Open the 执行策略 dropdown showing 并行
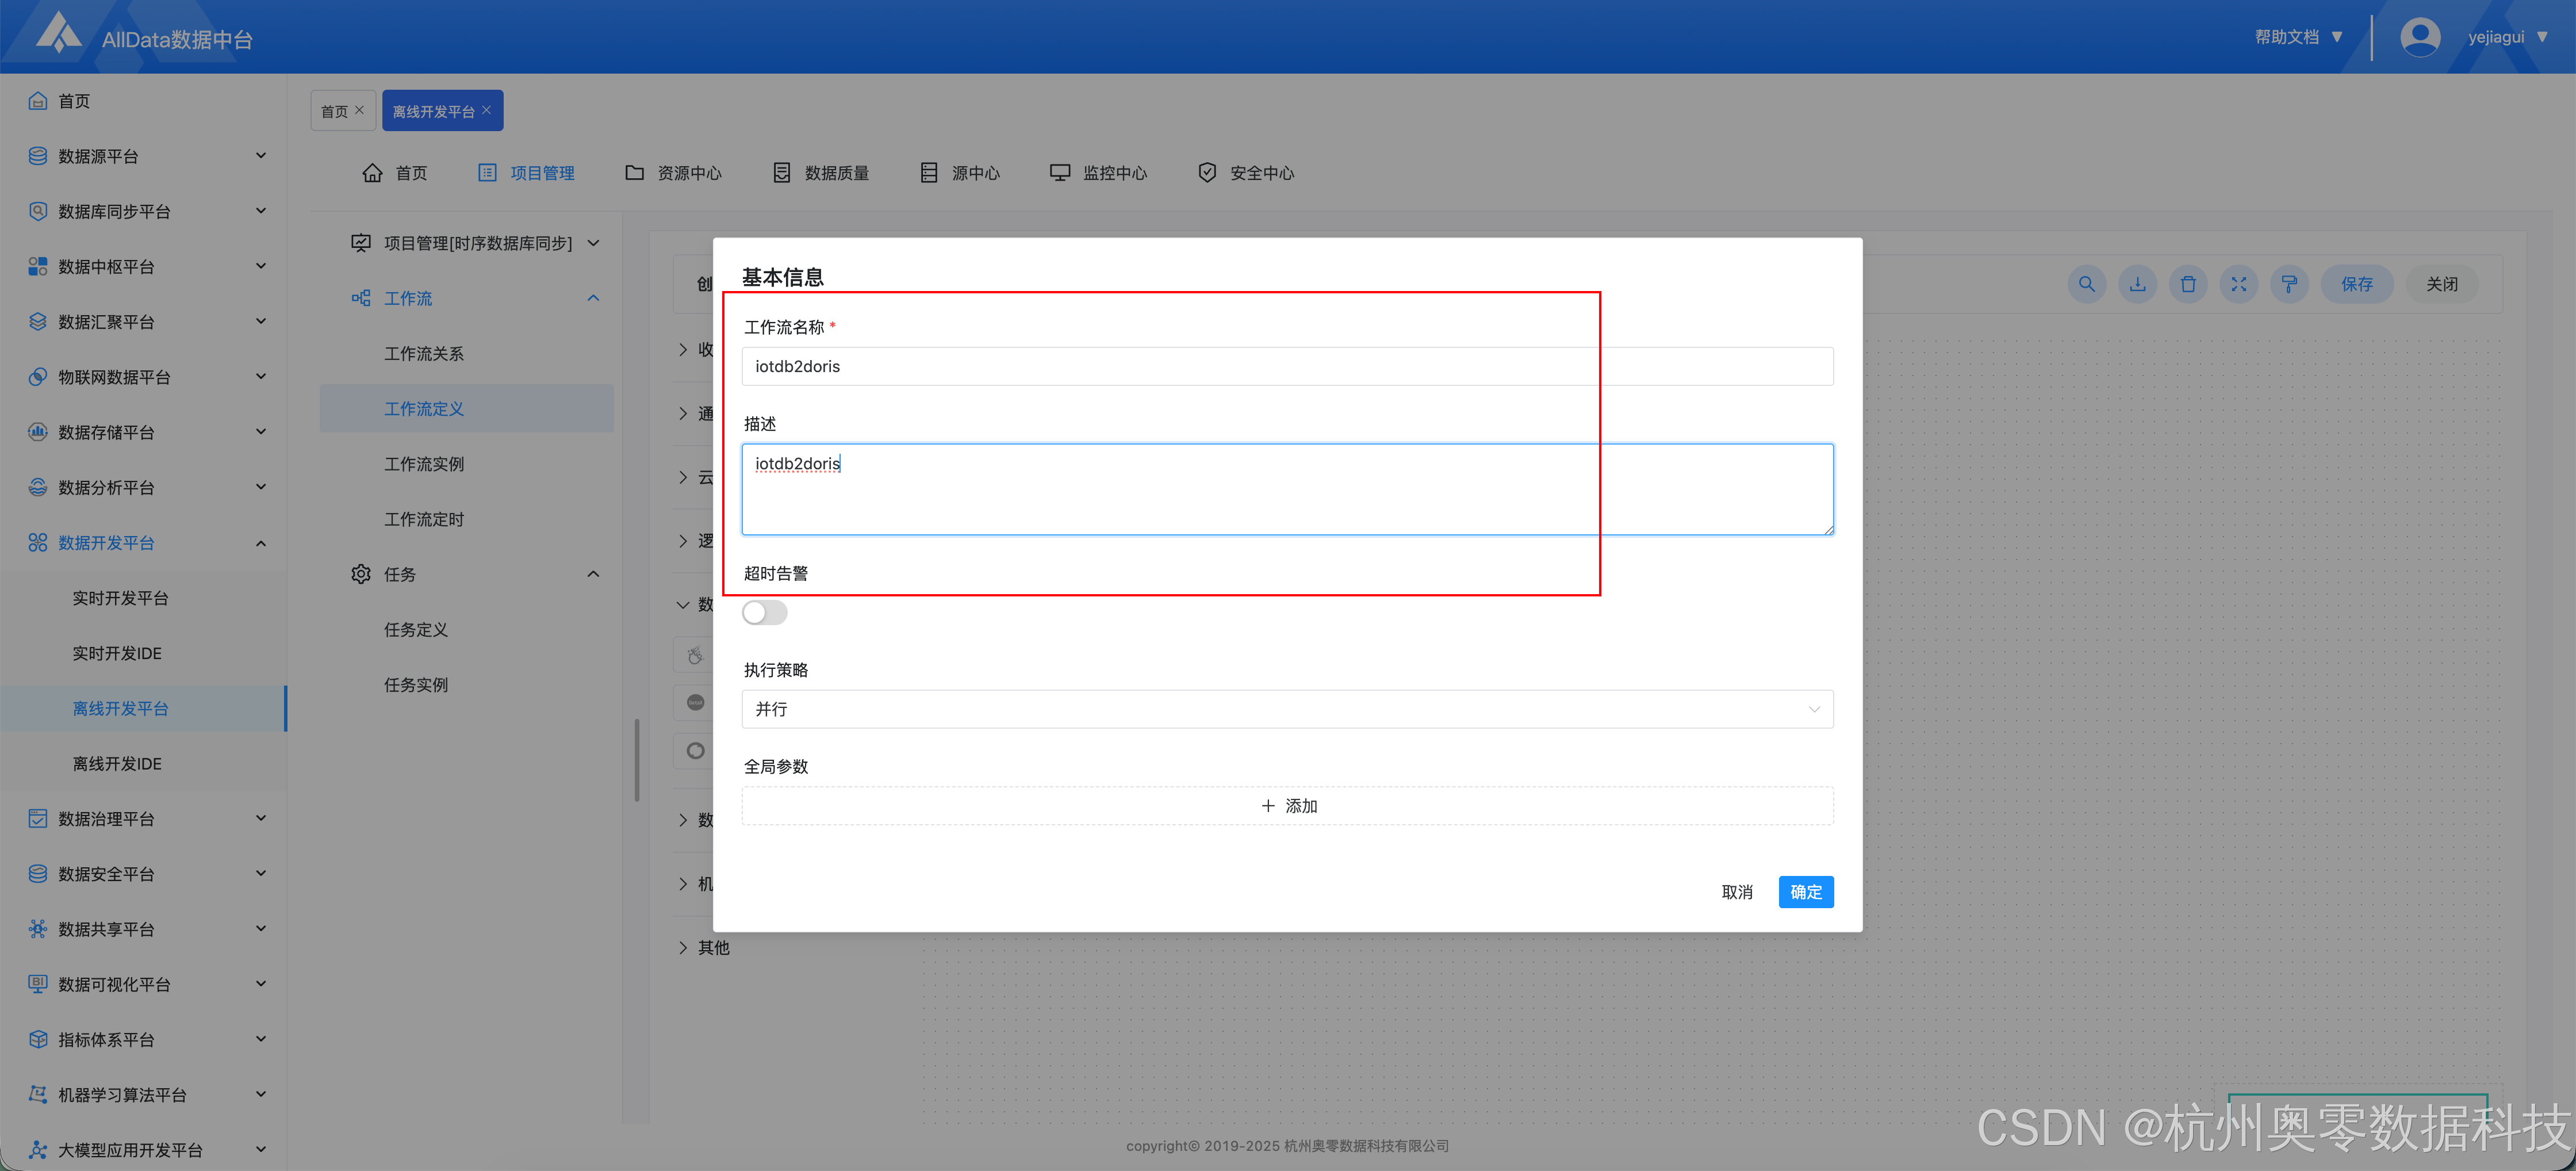The image size is (2576, 1171). 1286,709
